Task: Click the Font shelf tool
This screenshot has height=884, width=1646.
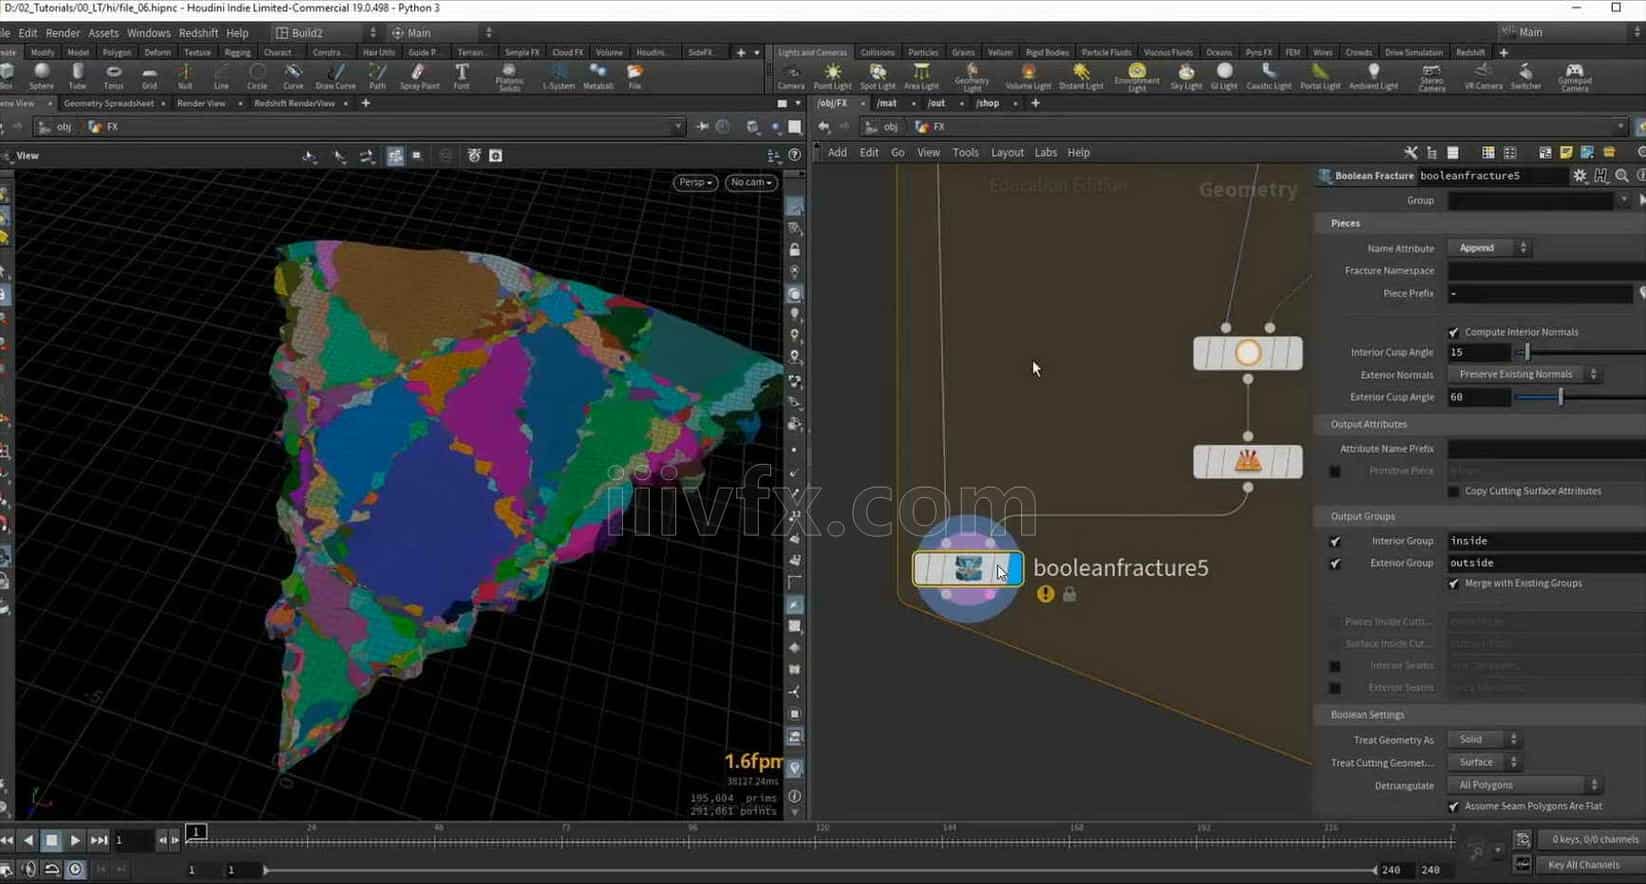Action: click(x=461, y=76)
